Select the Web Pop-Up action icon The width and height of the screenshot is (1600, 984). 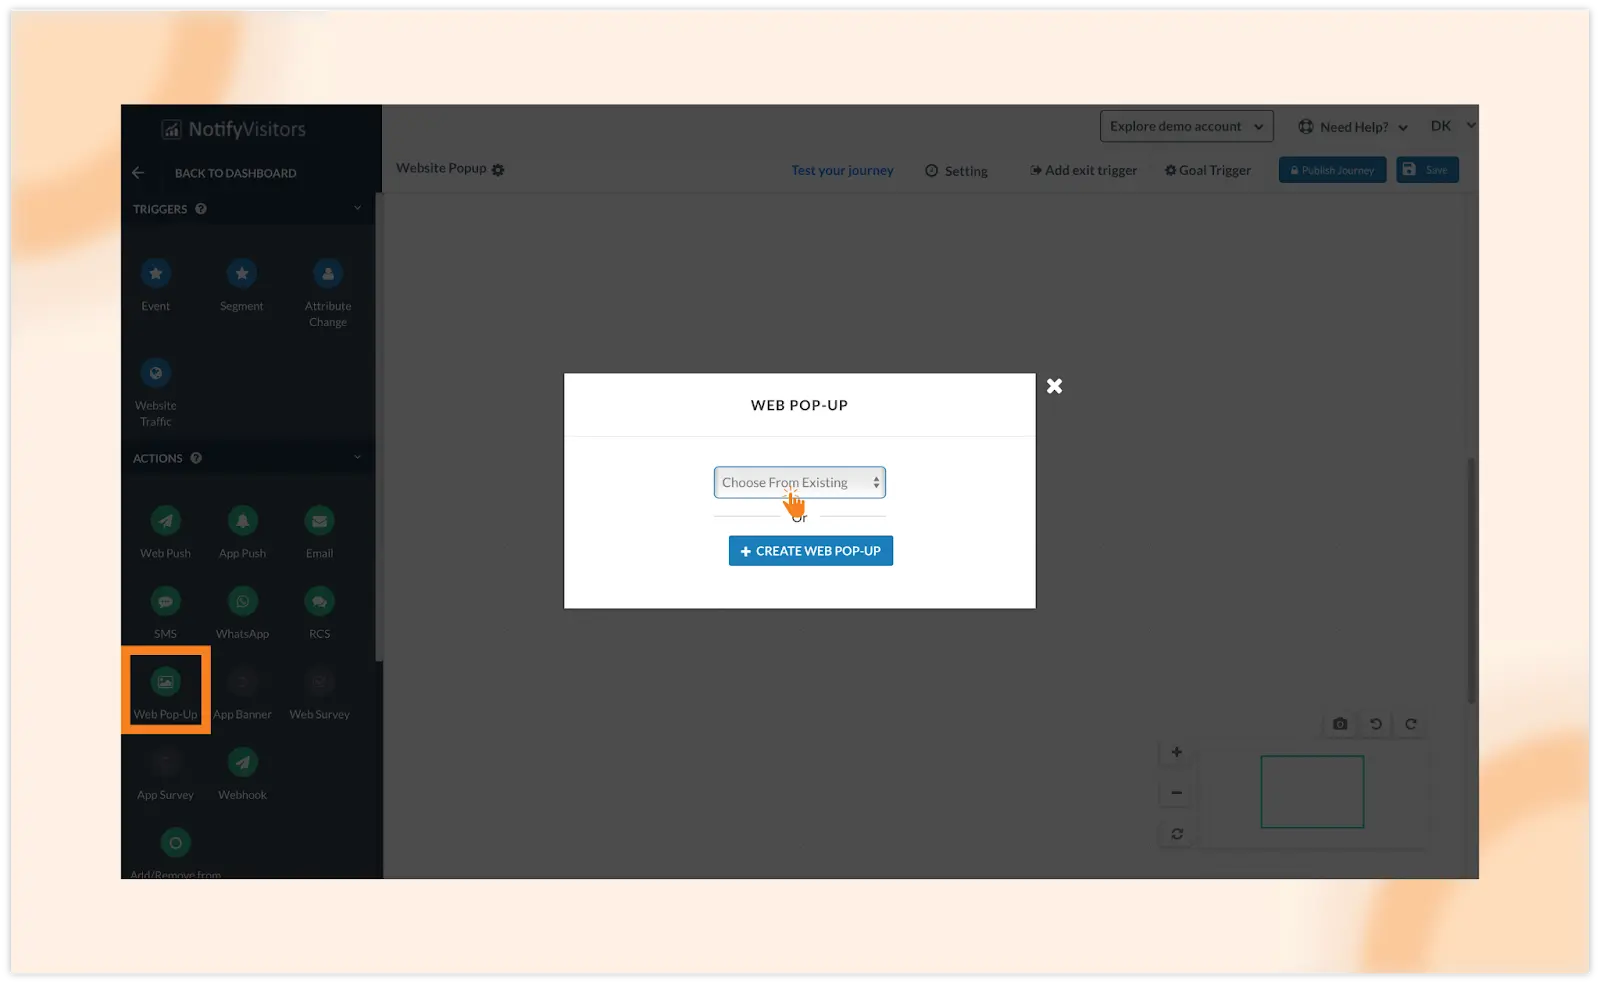[x=165, y=683]
